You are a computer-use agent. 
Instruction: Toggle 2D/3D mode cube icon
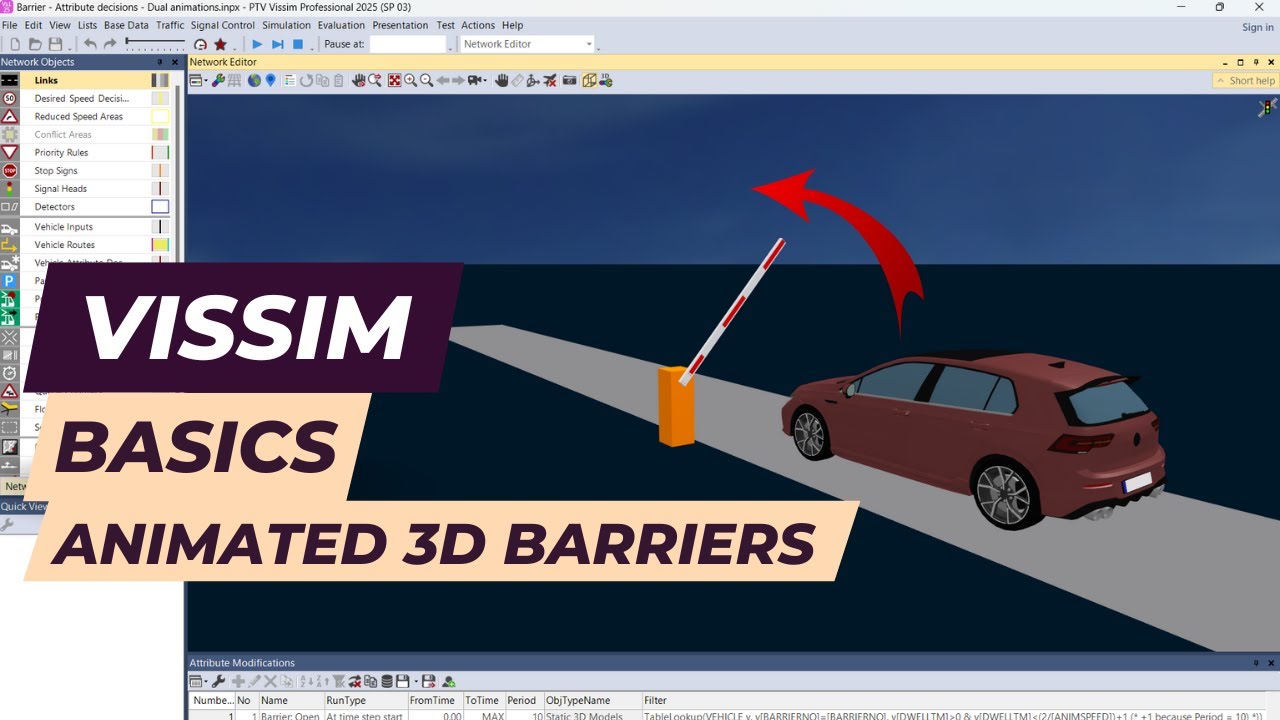[589, 81]
